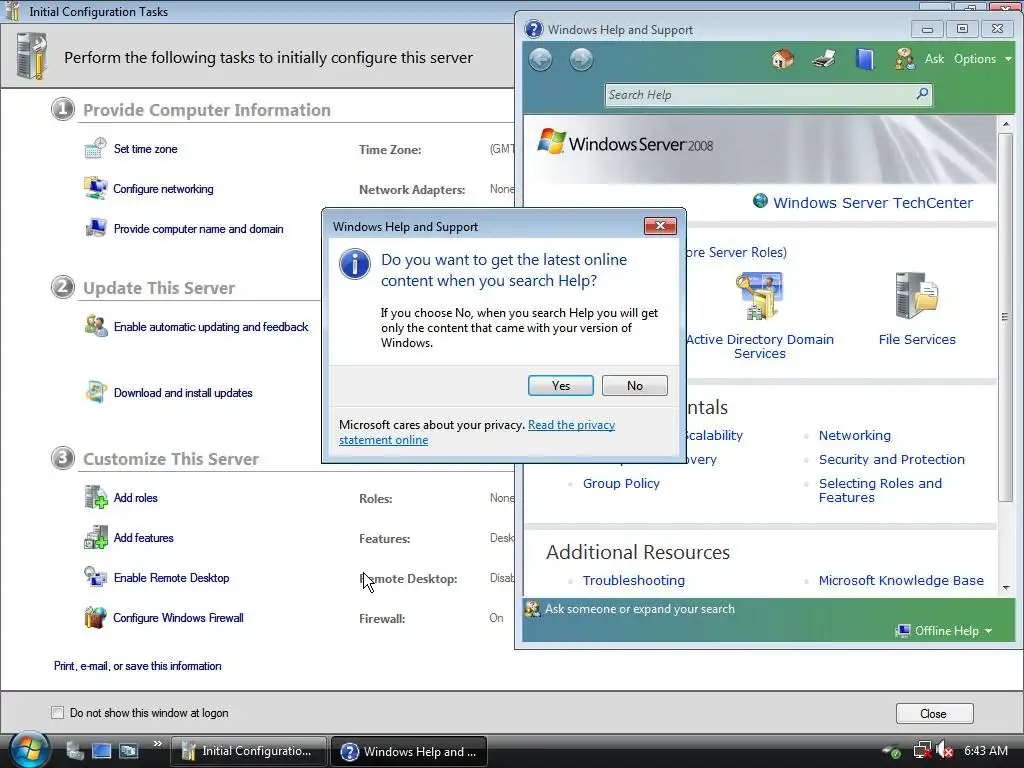This screenshot has width=1024, height=768.
Task: Click the Enable Remote Desktop icon
Action: [x=95, y=577]
